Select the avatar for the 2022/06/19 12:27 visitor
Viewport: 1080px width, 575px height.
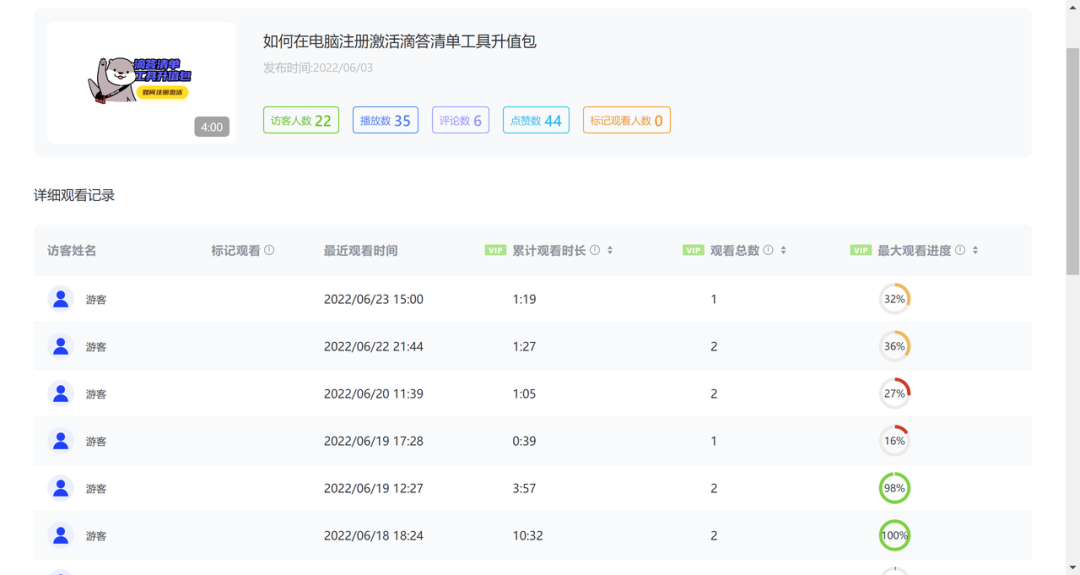[61, 488]
